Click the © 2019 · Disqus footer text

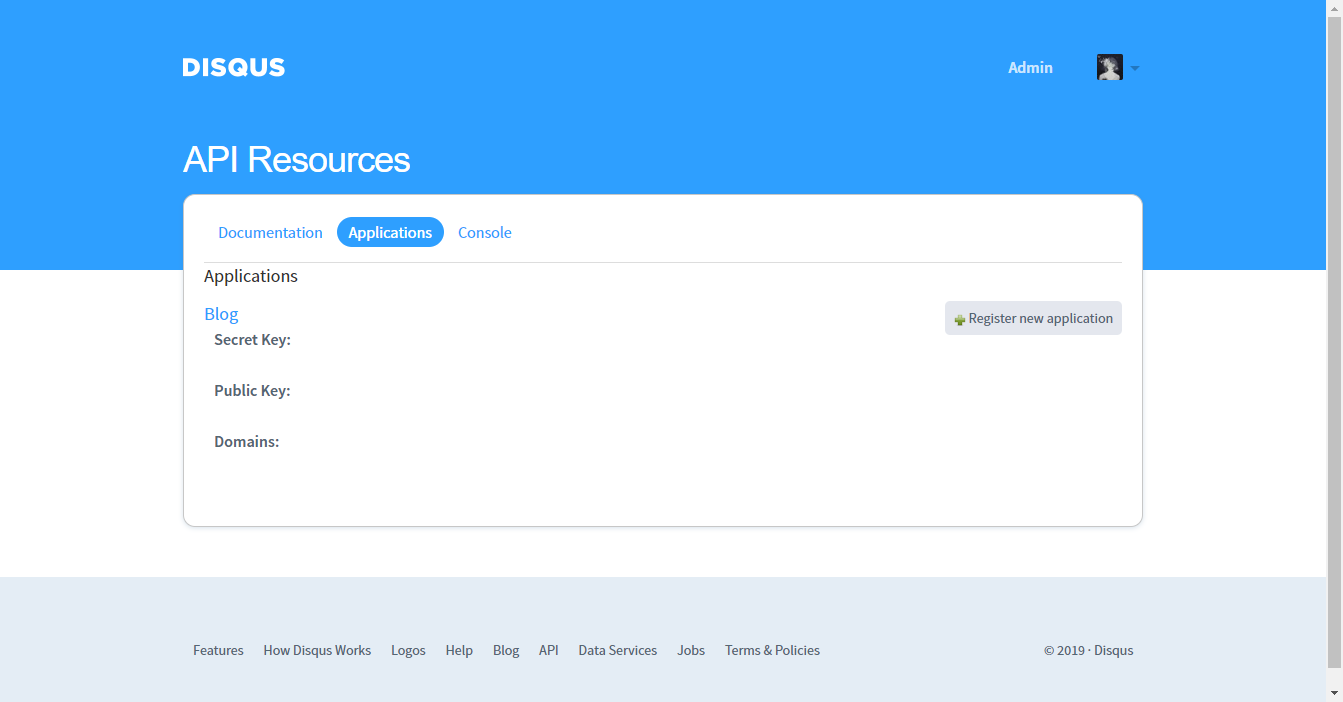[1088, 650]
